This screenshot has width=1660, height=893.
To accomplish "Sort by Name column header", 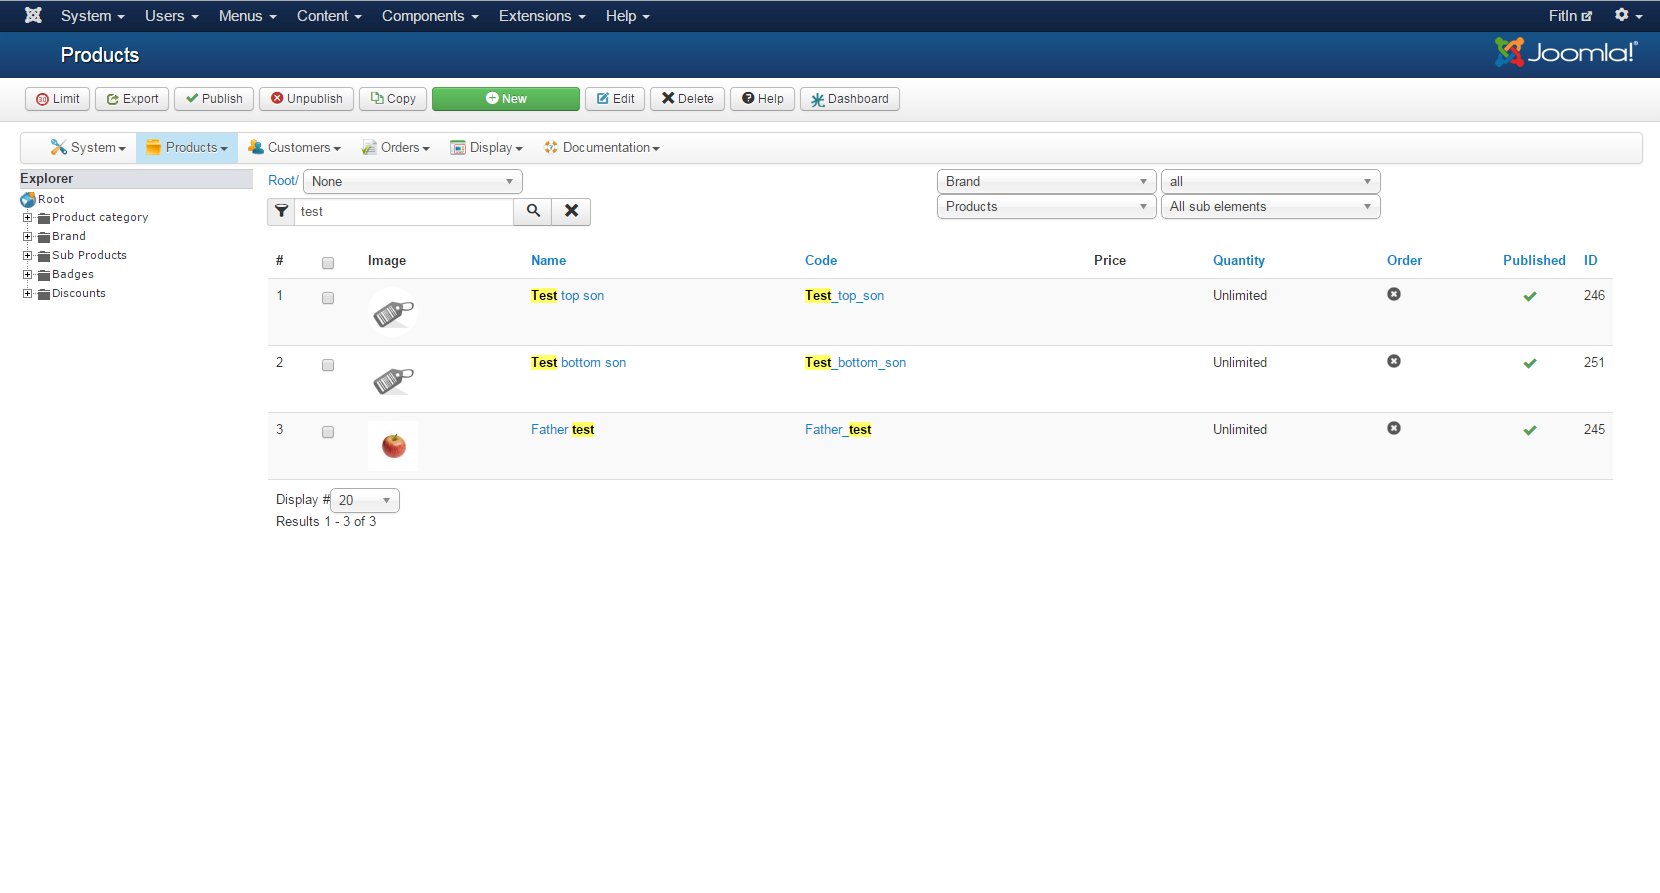I will (548, 260).
